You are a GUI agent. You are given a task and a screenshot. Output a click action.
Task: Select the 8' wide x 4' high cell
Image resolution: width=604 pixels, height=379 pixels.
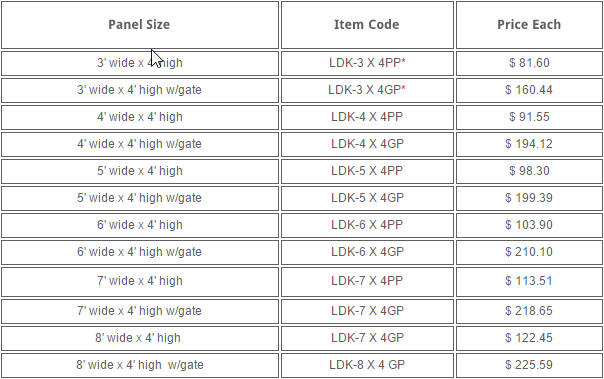click(140, 338)
